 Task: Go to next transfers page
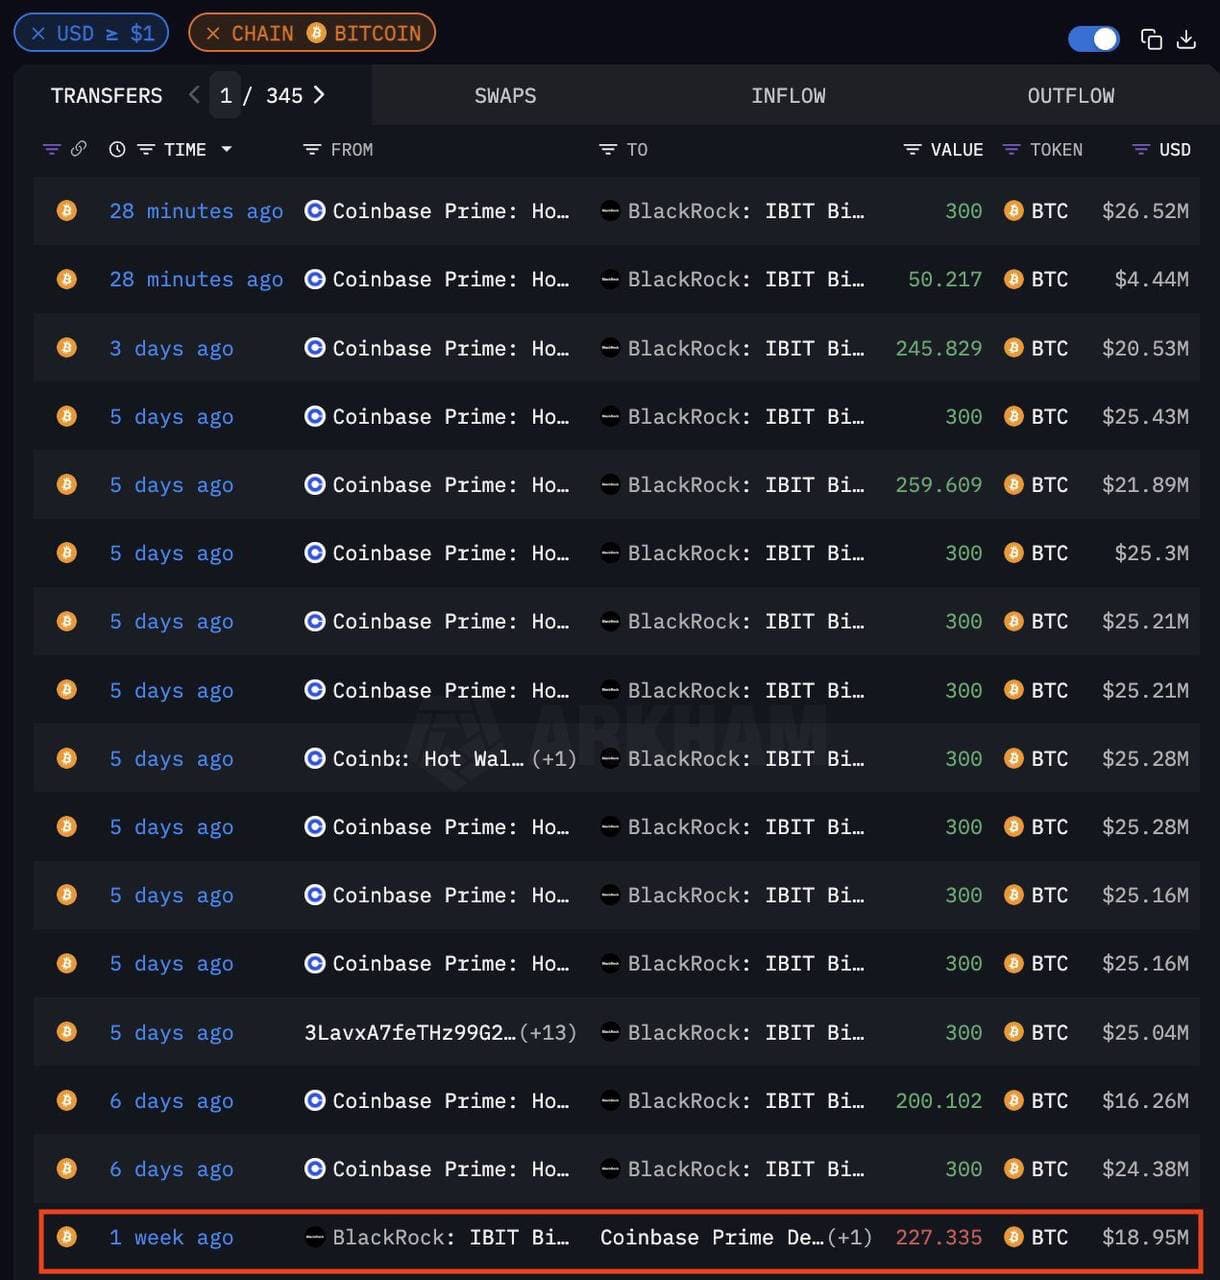319,95
